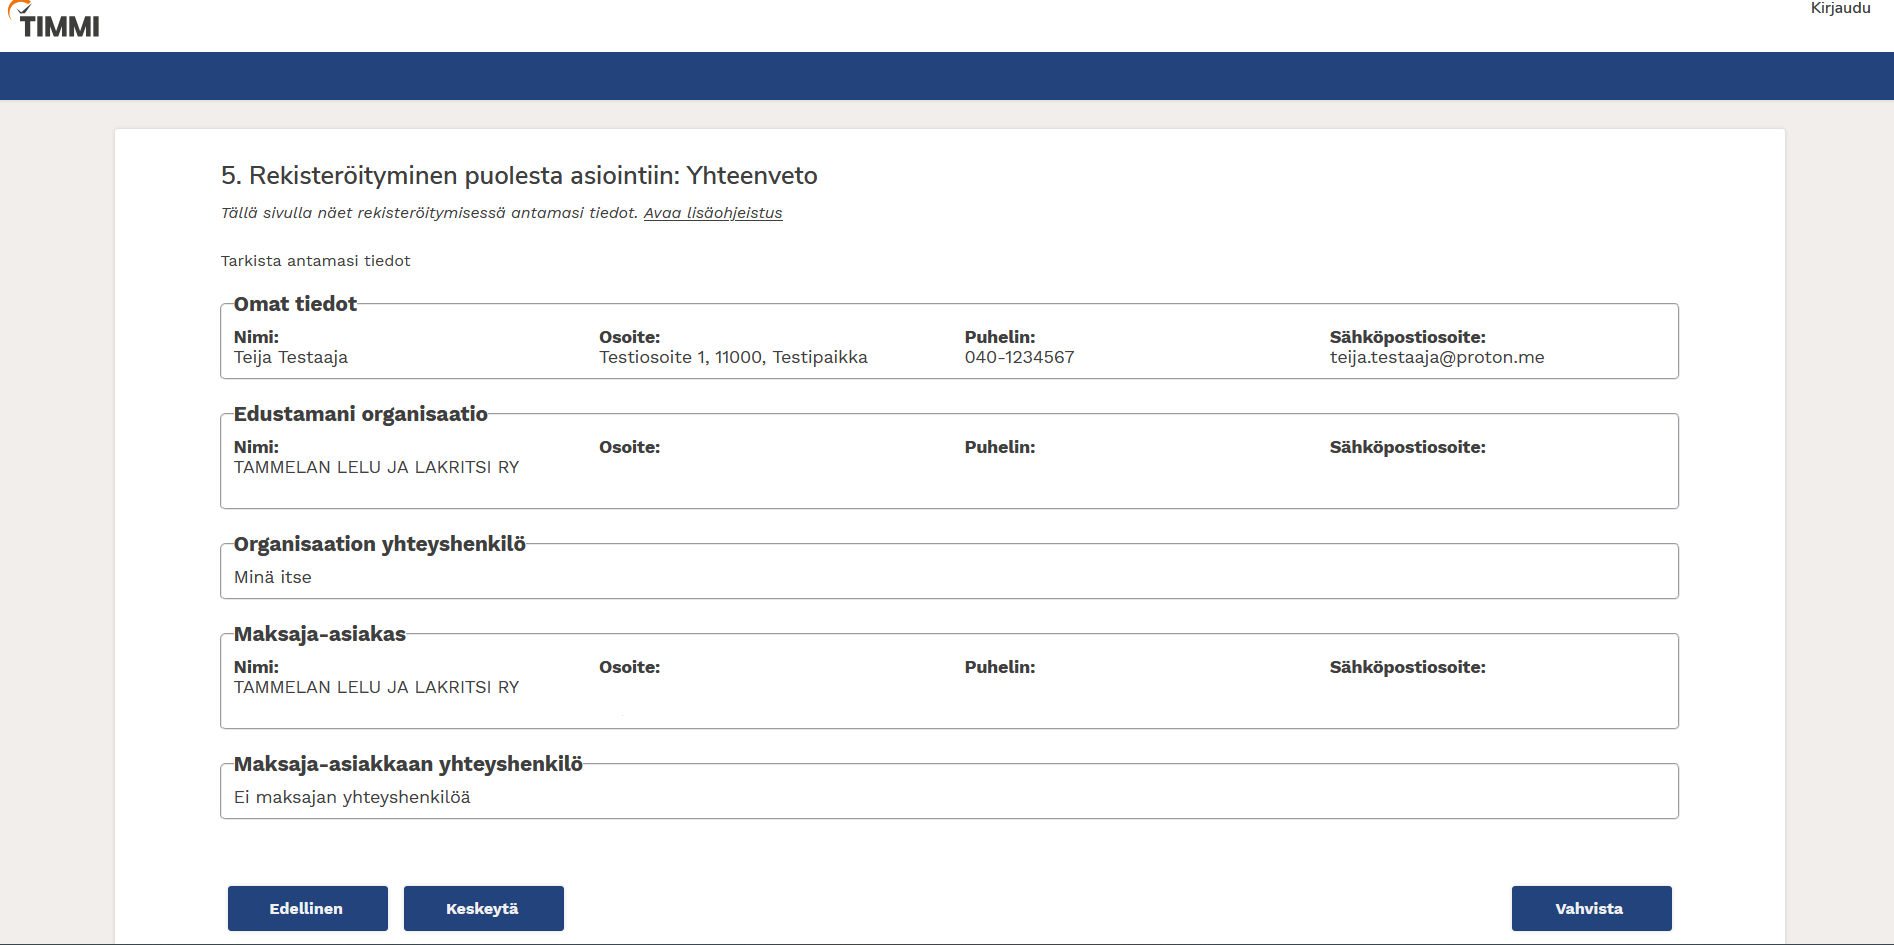
Task: Click the organisation name under Edustamani organisaatio
Action: [376, 468]
